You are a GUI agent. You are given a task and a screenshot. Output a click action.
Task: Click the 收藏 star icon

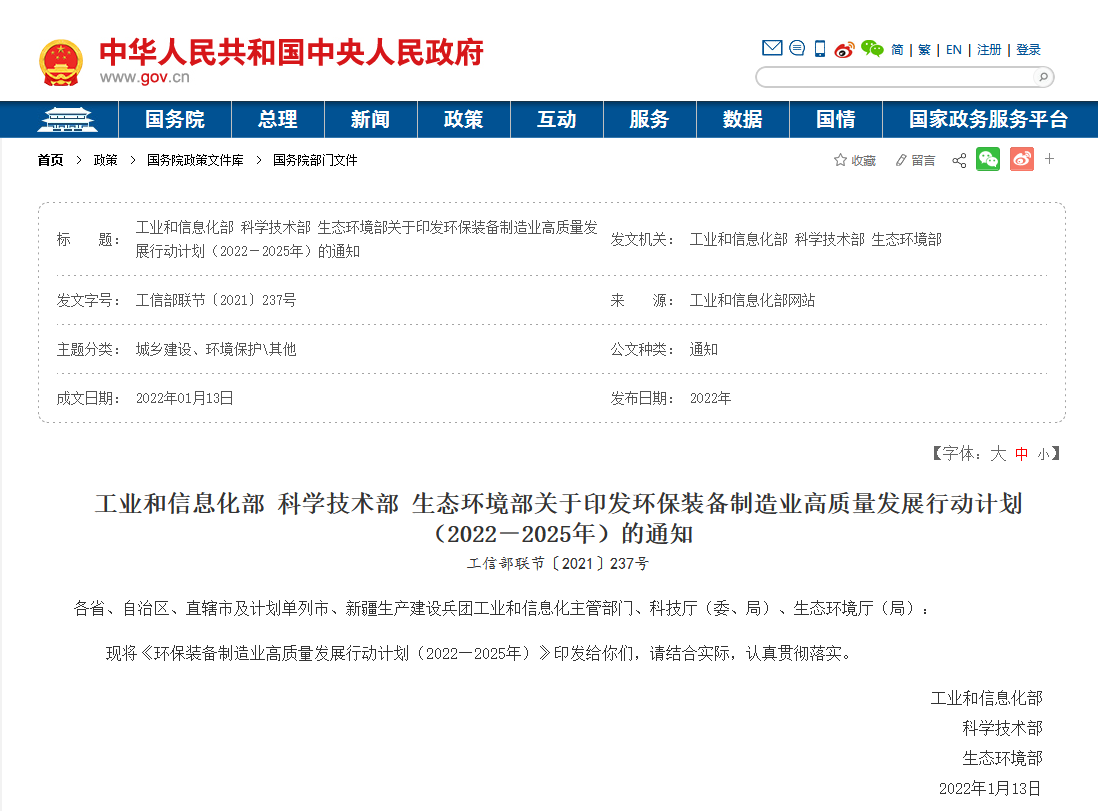(x=840, y=160)
